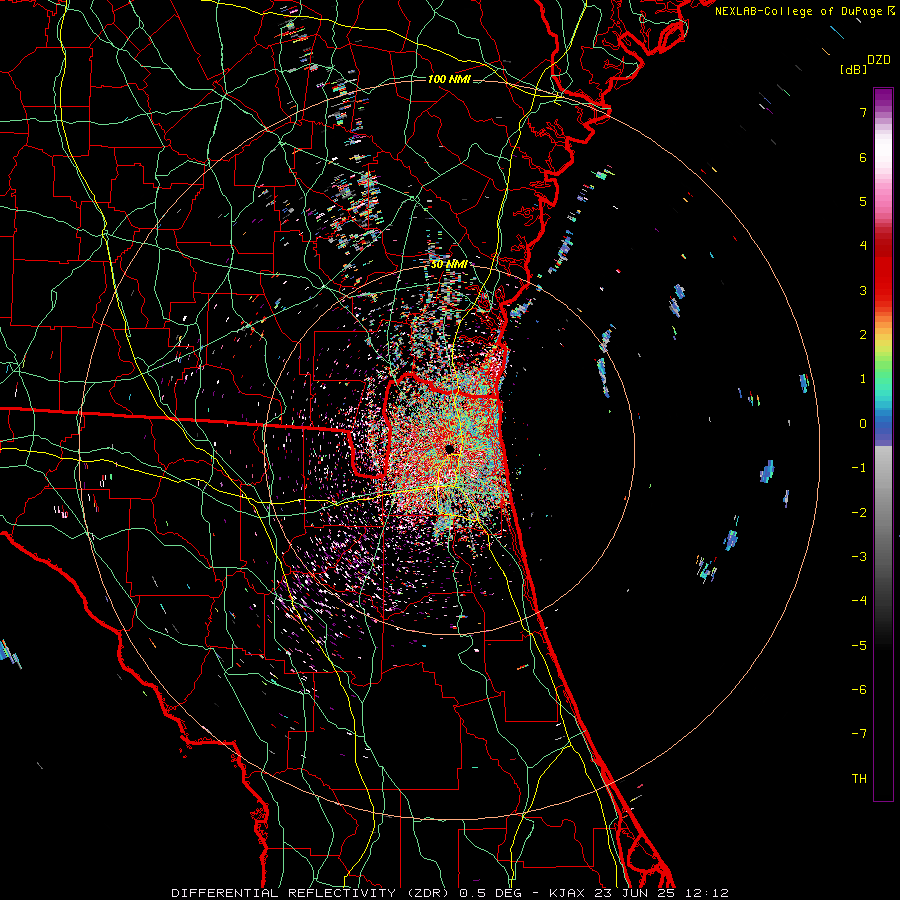Click the black radar site dot

coord(450,449)
